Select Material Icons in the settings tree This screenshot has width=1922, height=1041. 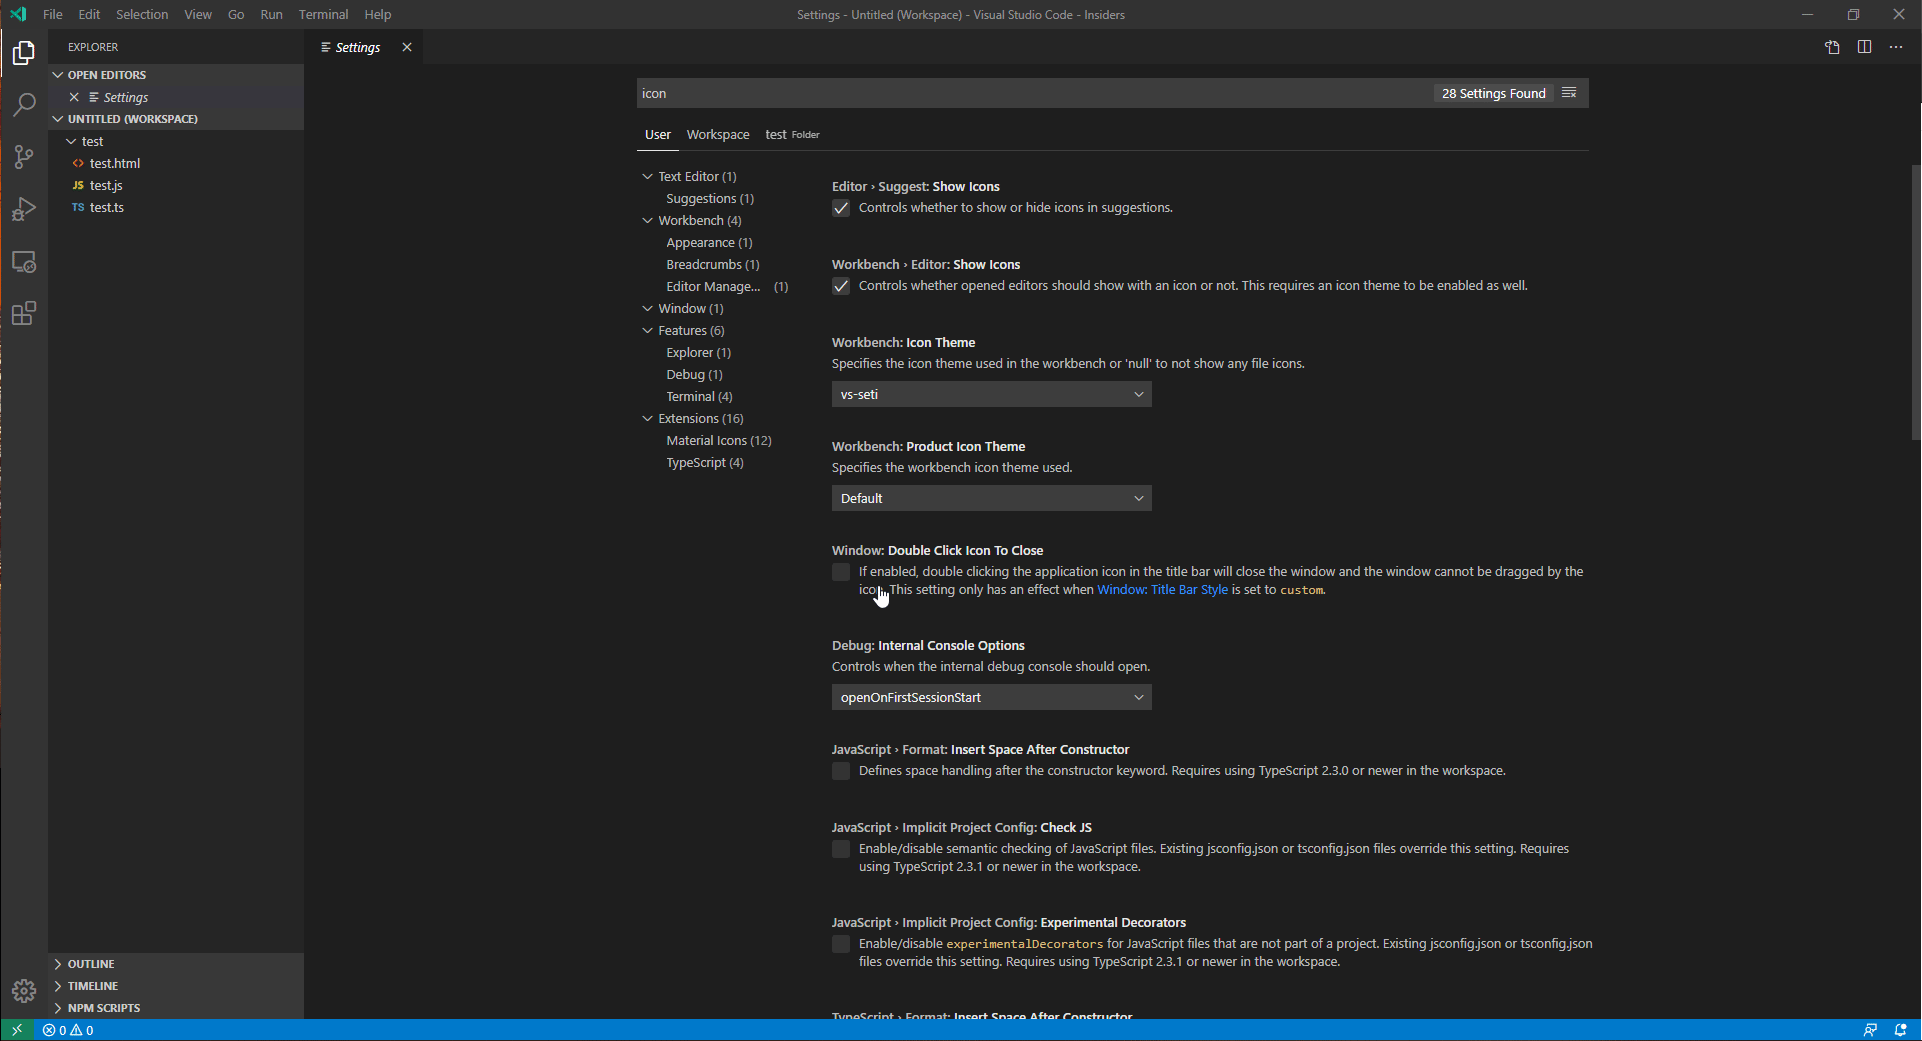(x=718, y=440)
